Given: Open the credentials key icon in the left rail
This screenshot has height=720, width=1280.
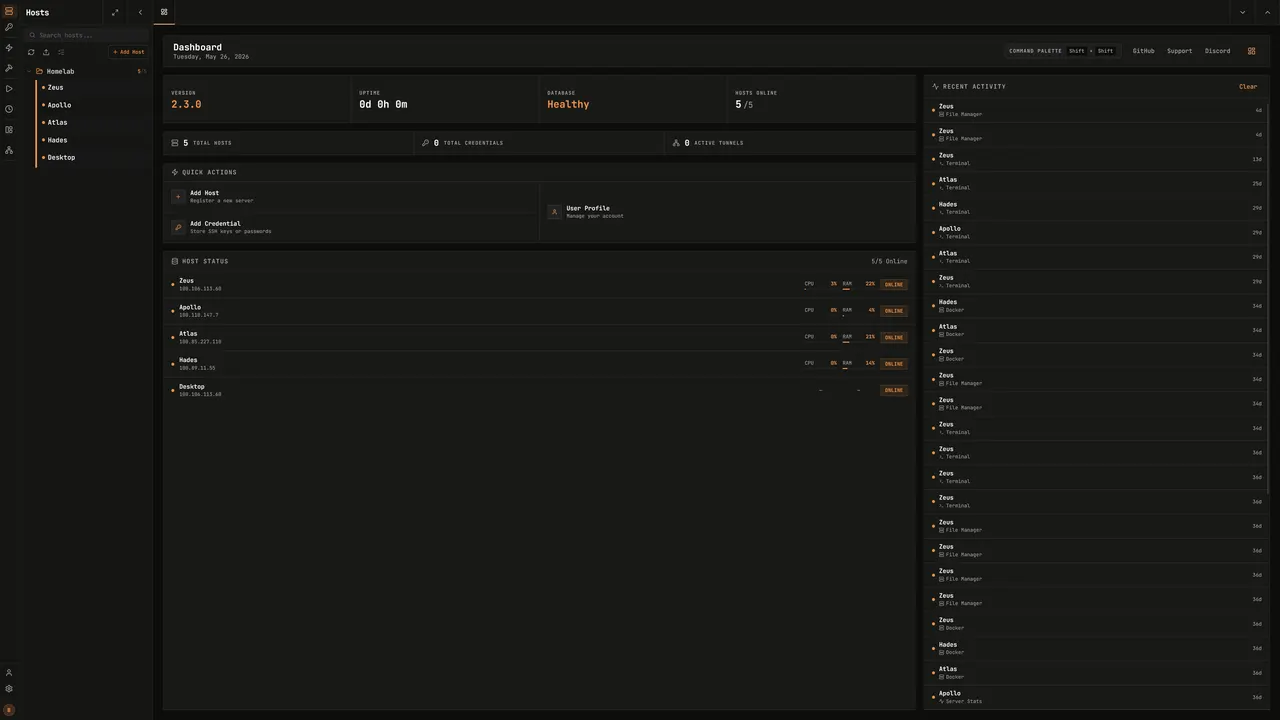Looking at the screenshot, I should [x=9, y=27].
